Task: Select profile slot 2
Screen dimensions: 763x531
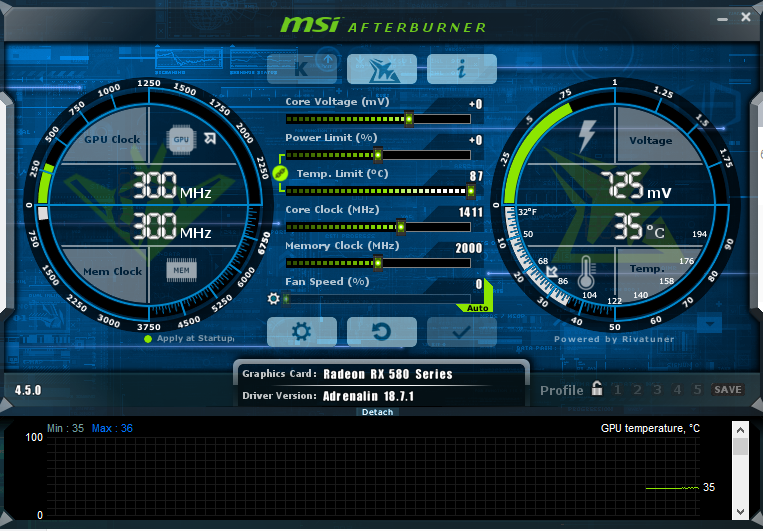Action: [x=637, y=390]
